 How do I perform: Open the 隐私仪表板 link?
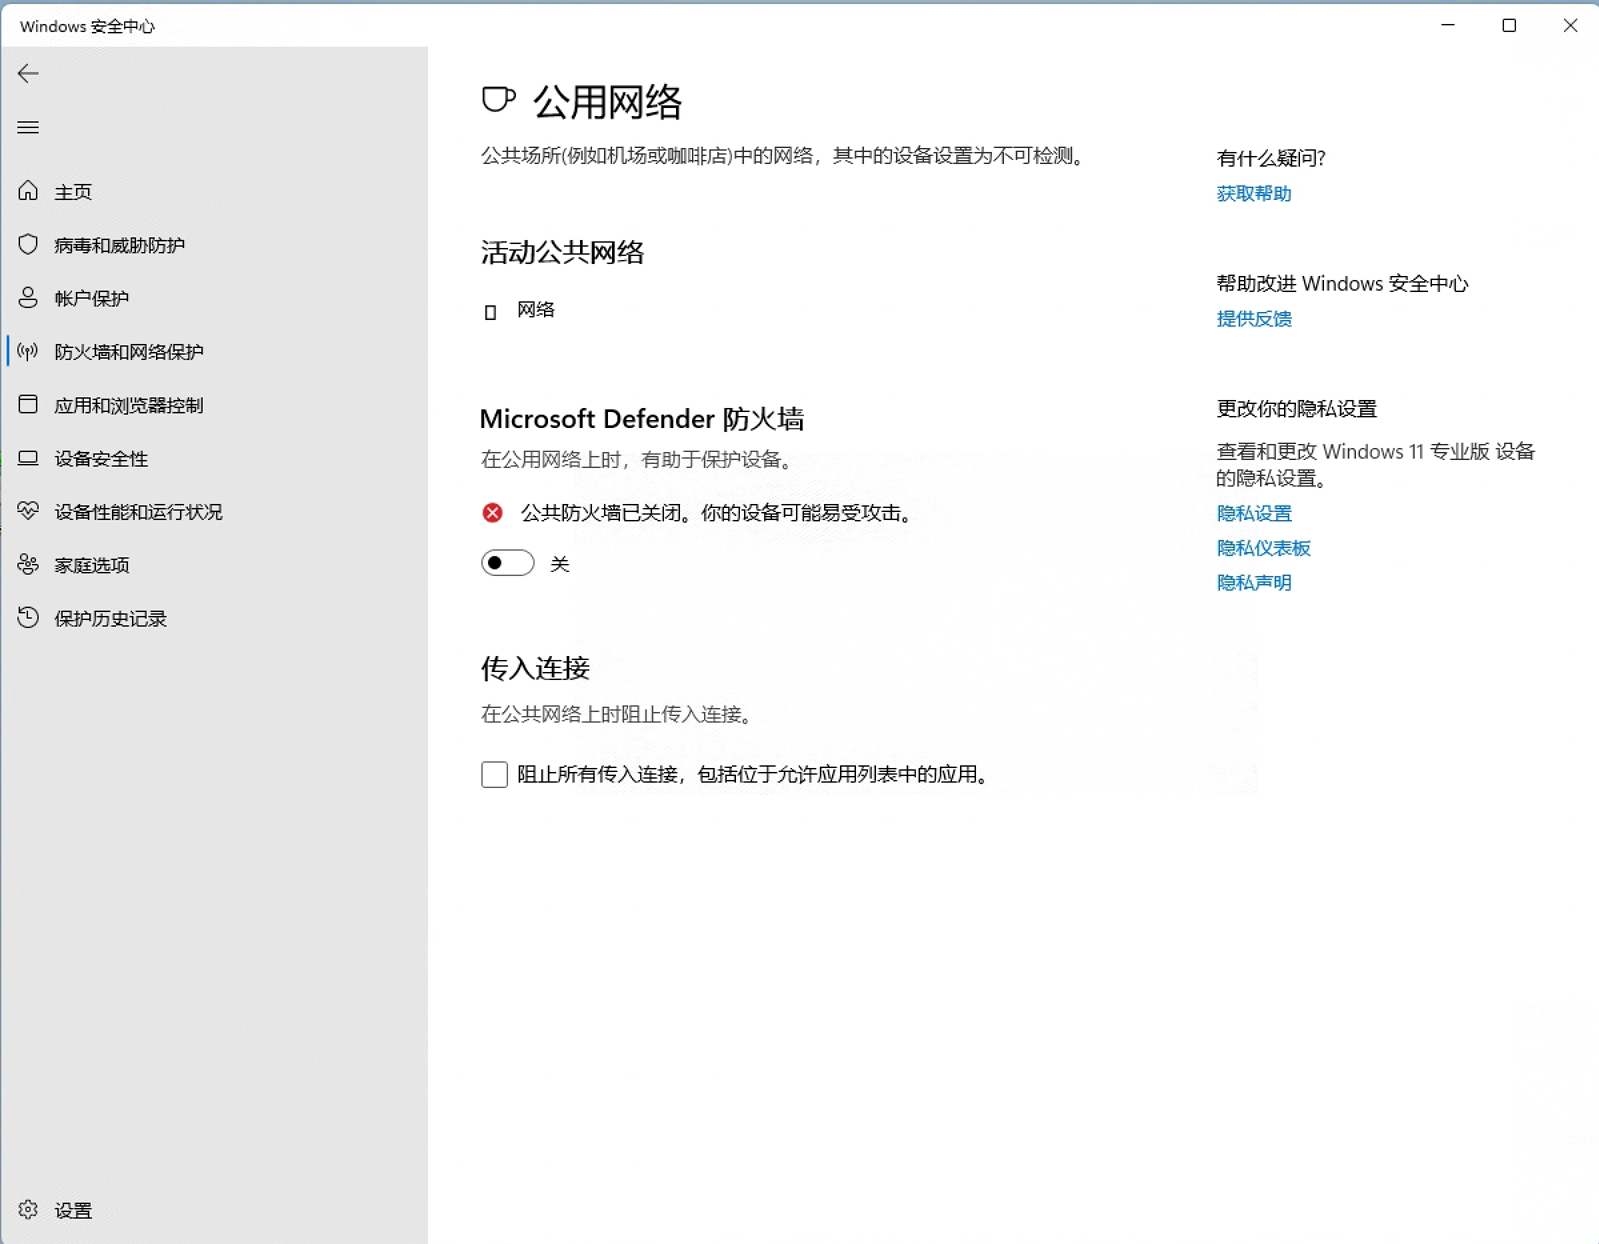1263,548
